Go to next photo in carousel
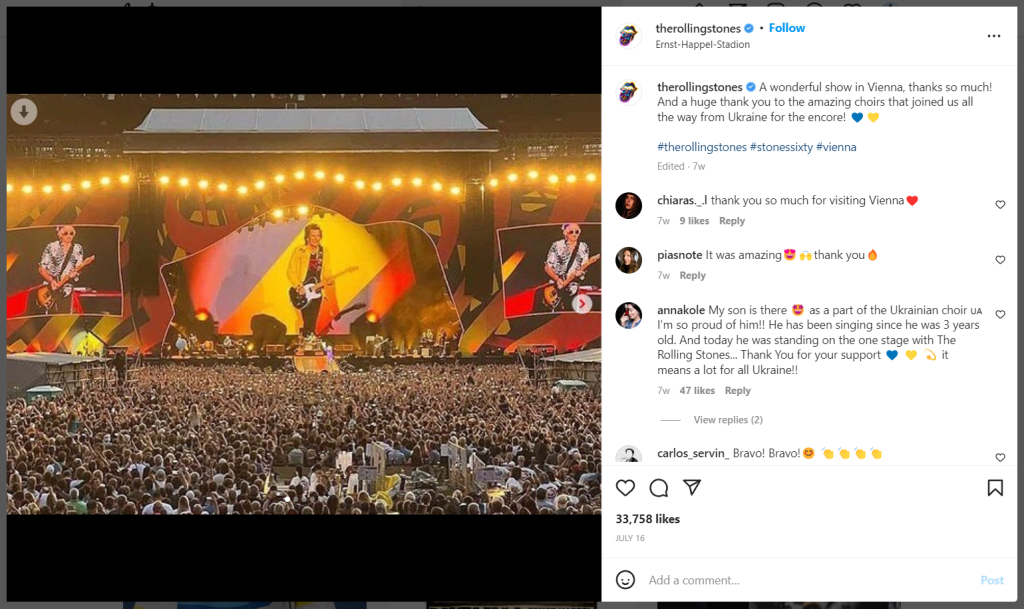This screenshot has width=1024, height=609. tap(581, 304)
